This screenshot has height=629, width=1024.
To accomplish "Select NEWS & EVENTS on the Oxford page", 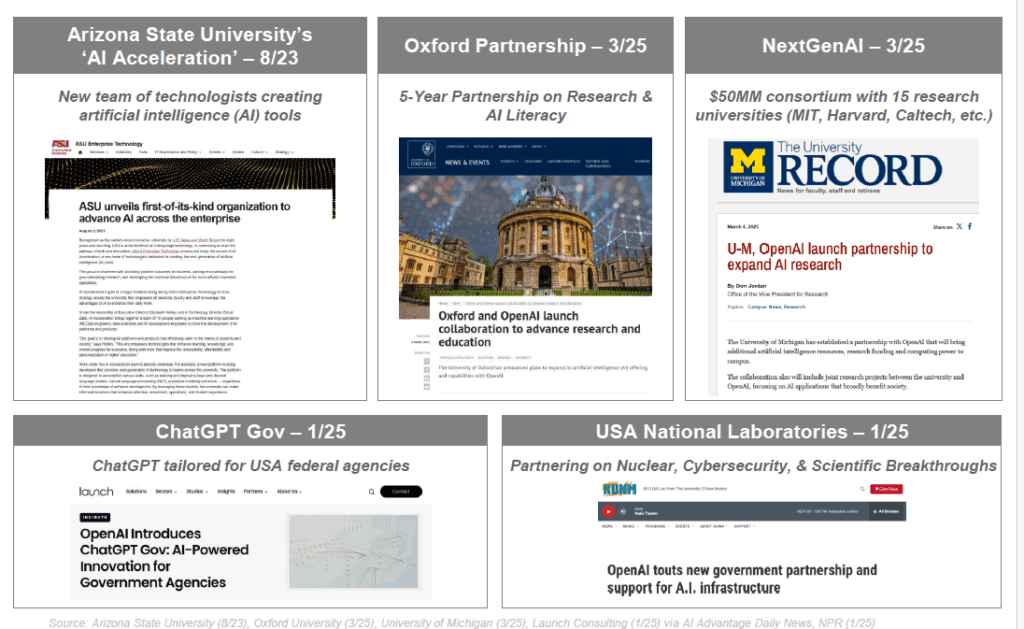I will (x=467, y=163).
